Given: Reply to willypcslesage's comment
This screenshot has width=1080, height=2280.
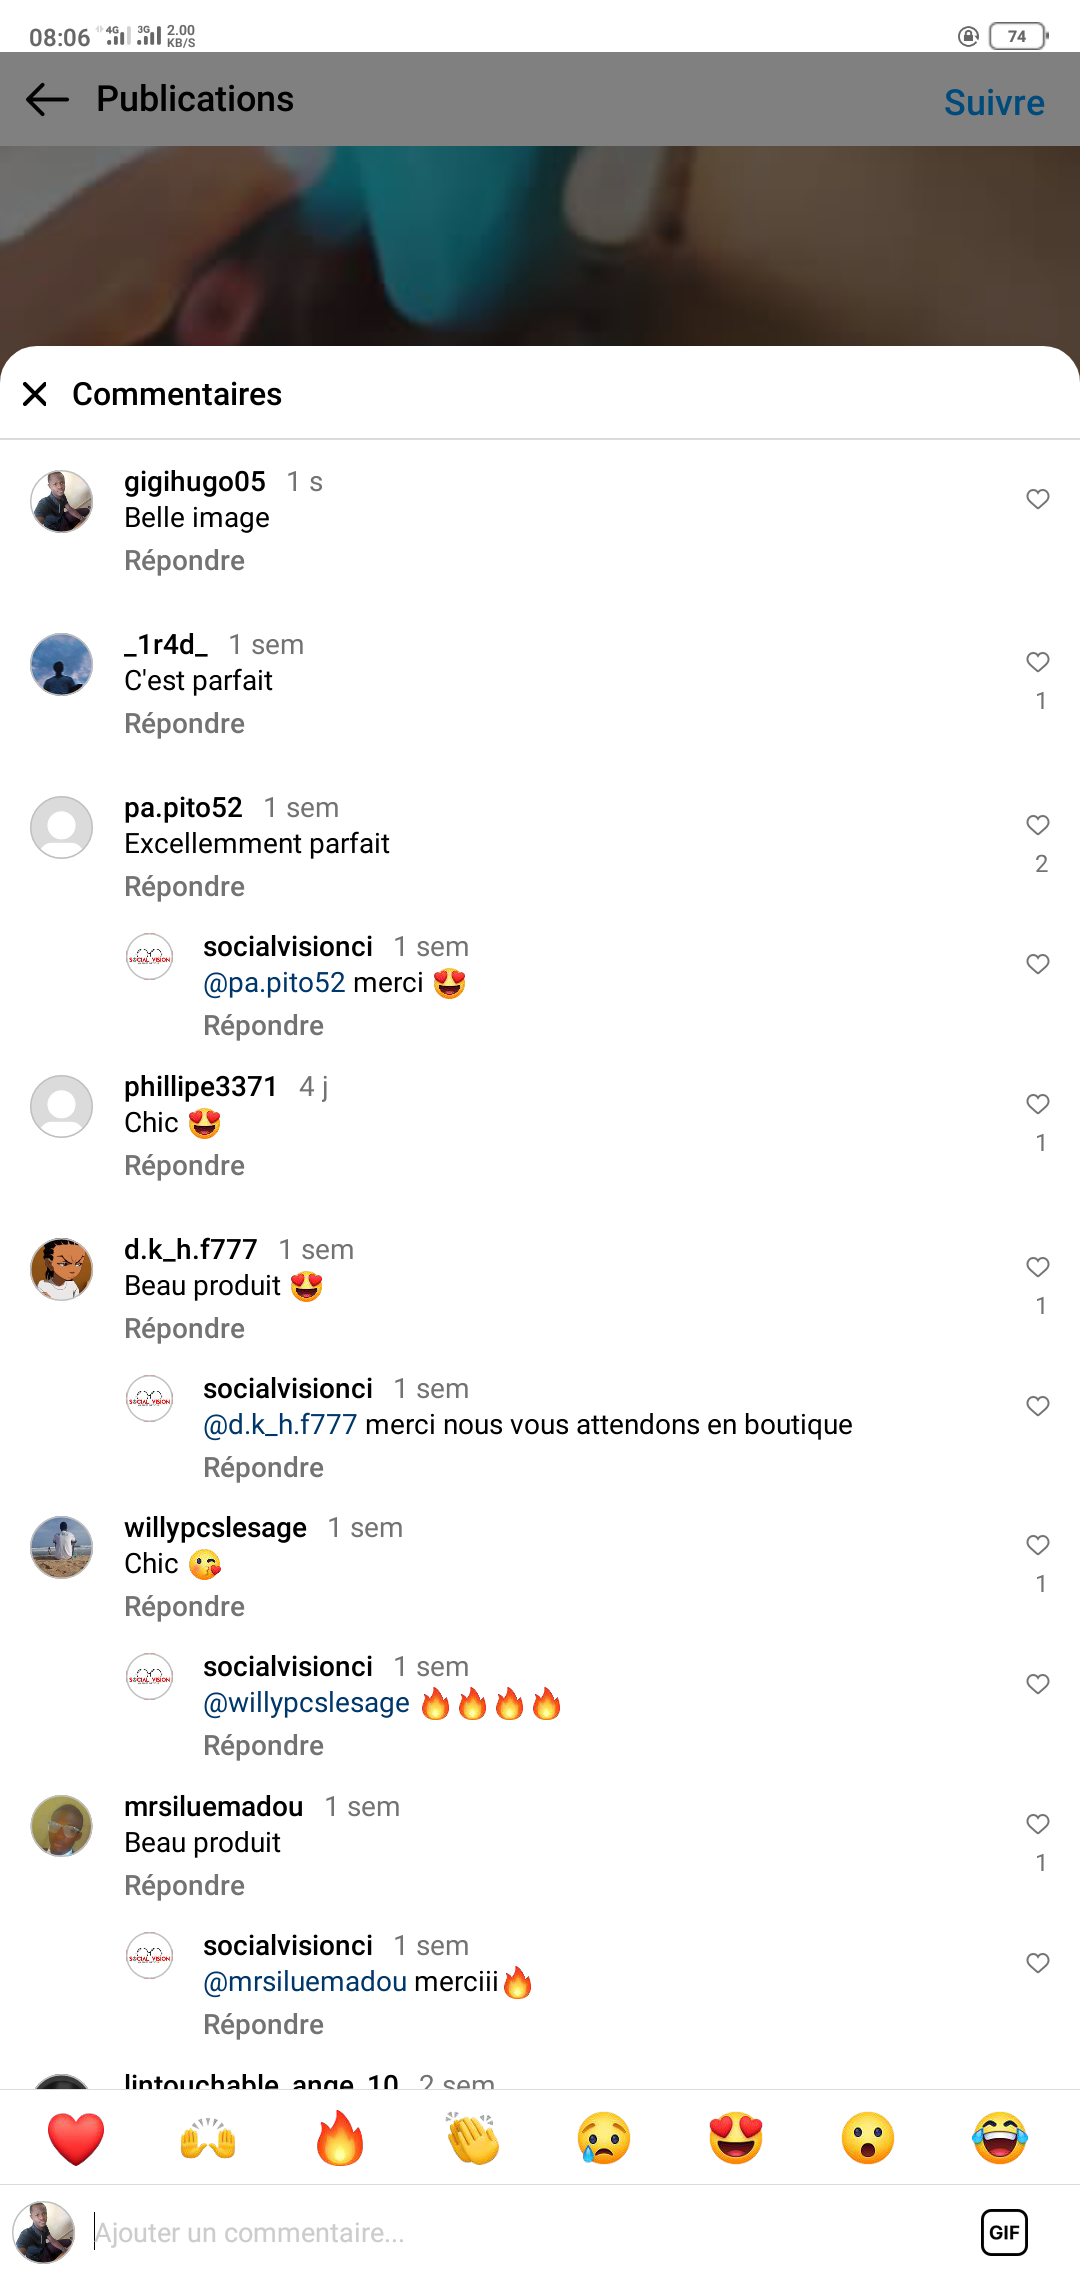Looking at the screenshot, I should coord(184,1607).
